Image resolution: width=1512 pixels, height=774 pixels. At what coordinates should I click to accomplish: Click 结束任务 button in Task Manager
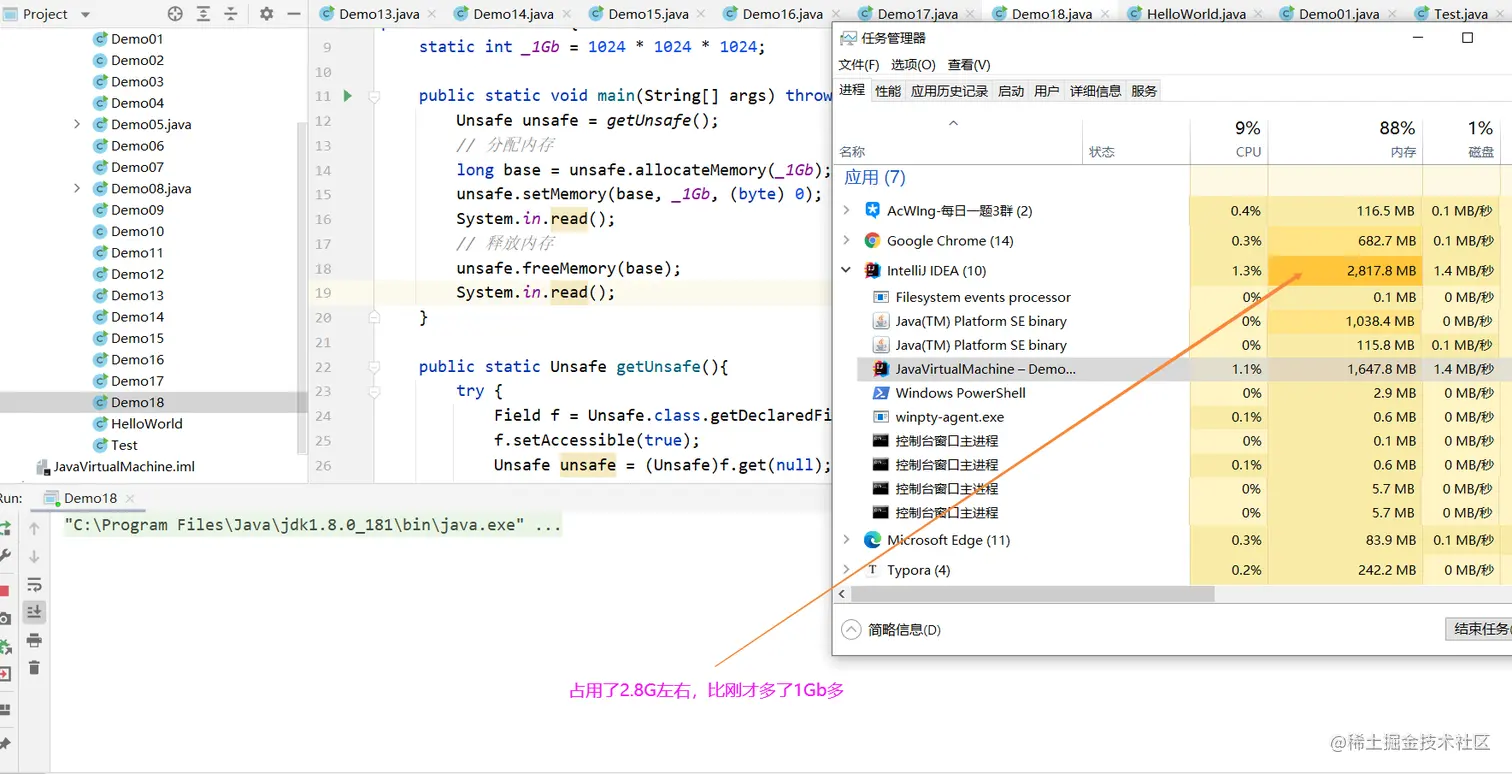(1478, 629)
